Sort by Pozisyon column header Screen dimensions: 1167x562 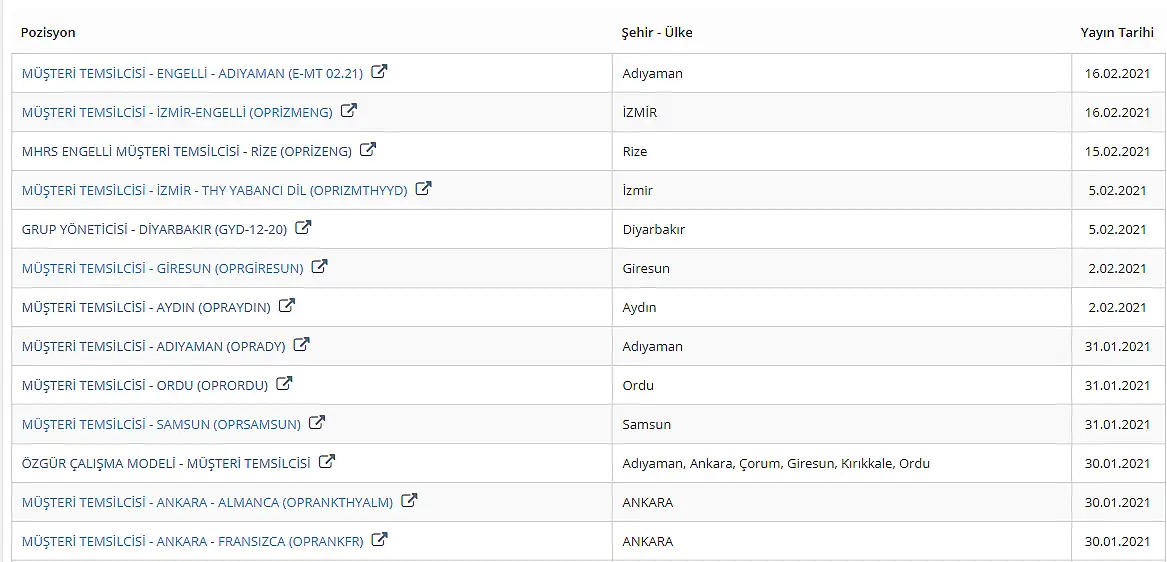tap(48, 33)
